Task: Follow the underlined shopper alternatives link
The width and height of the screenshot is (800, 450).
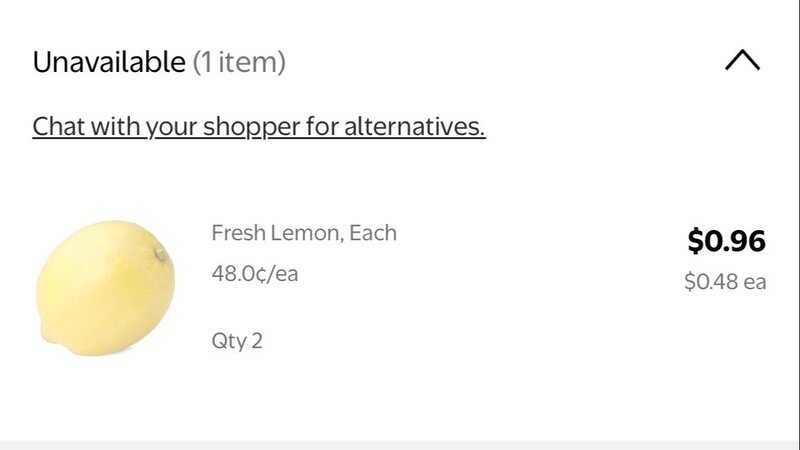Action: pyautogui.click(x=259, y=127)
